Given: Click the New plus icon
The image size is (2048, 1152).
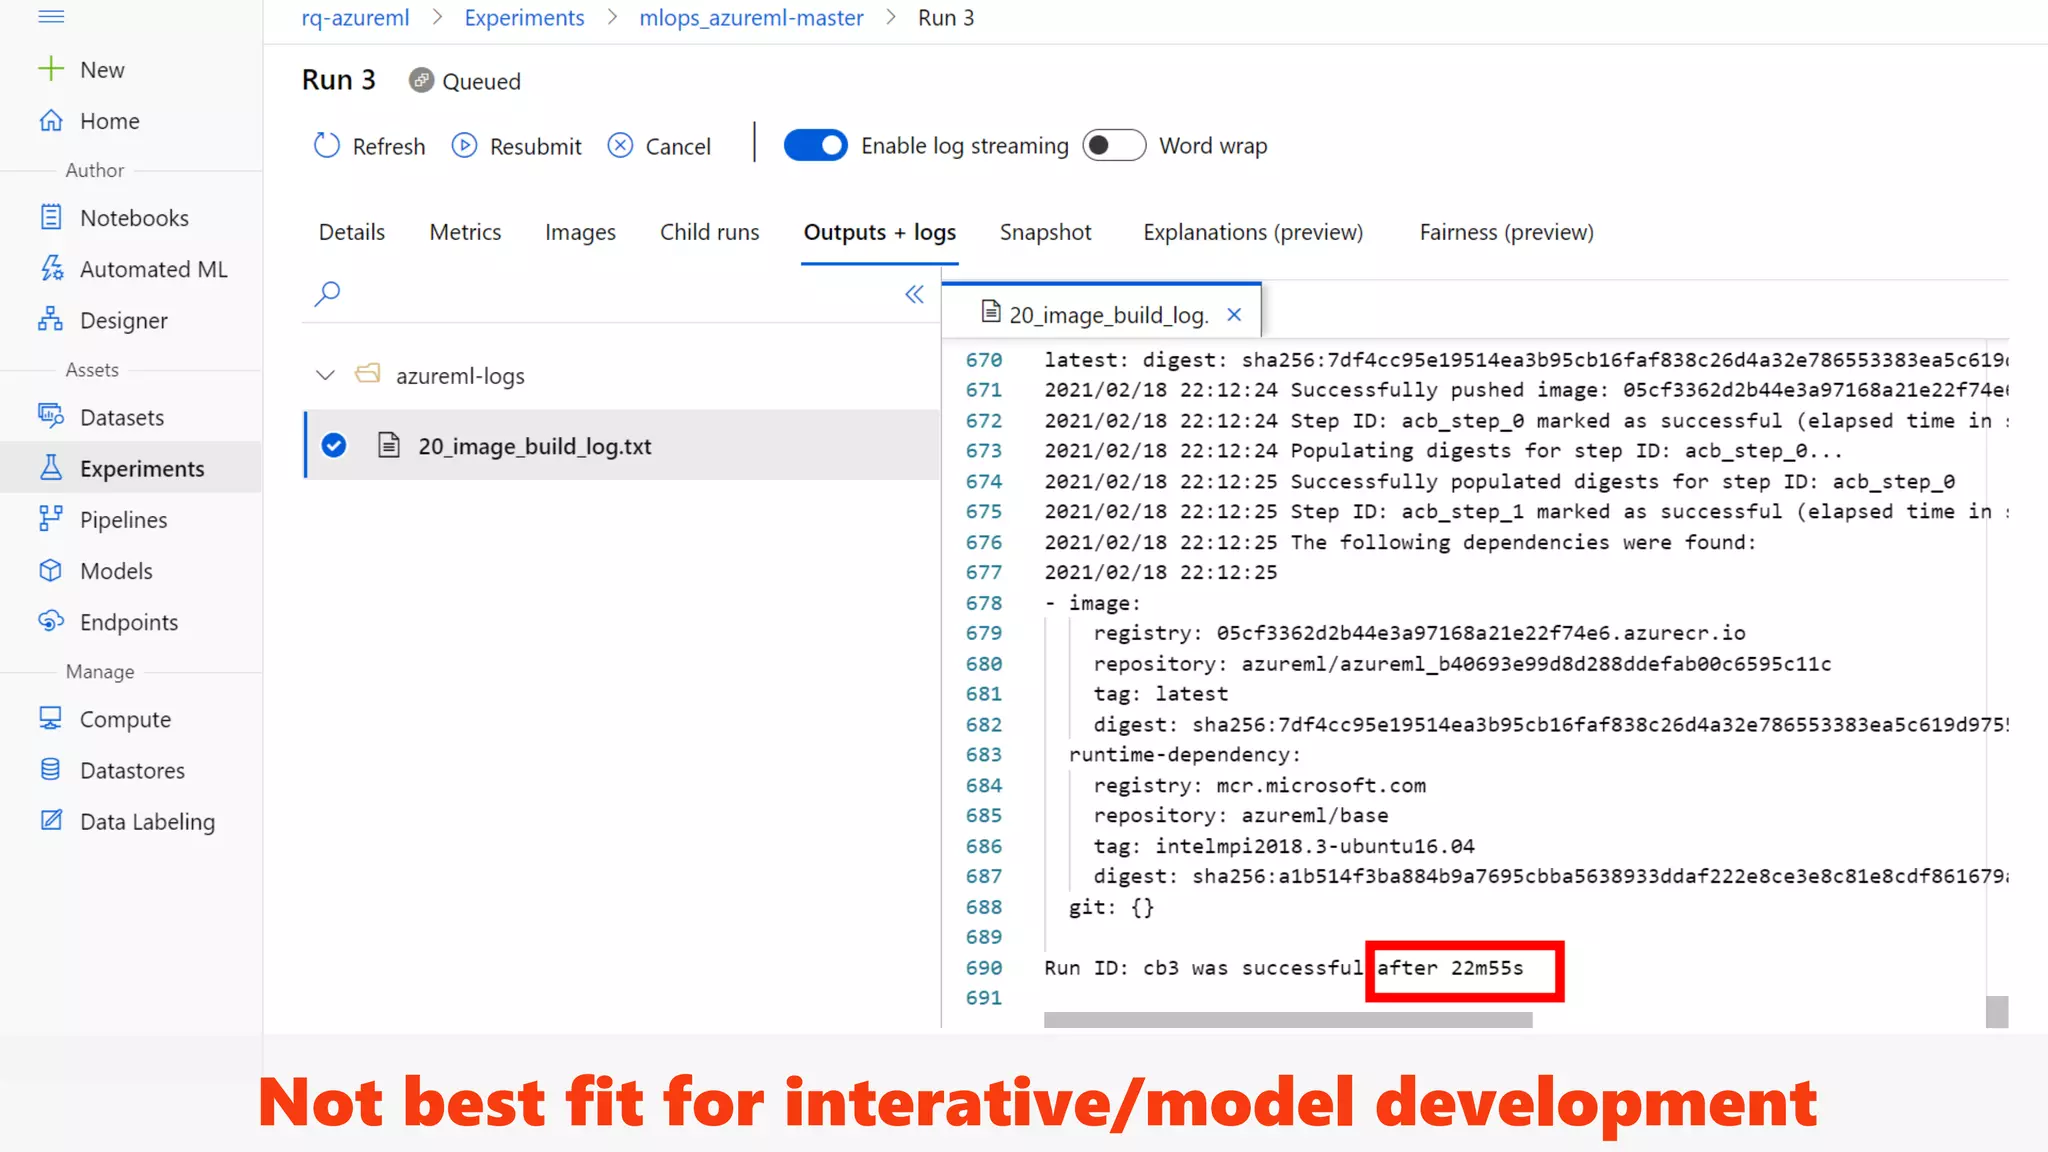Looking at the screenshot, I should [51, 69].
